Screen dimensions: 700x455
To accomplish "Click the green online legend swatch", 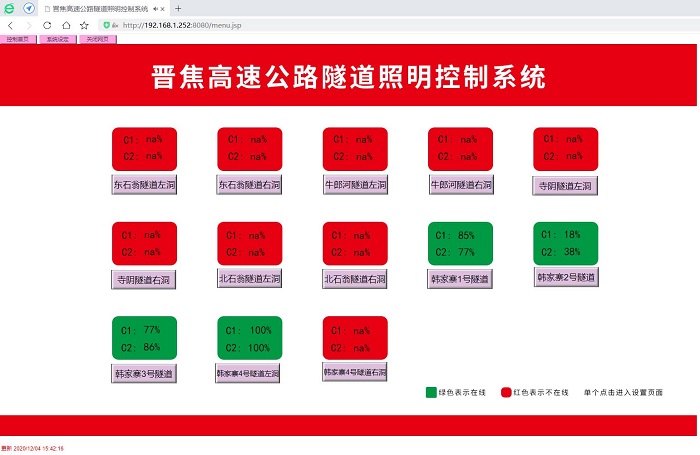I will coord(431,393).
